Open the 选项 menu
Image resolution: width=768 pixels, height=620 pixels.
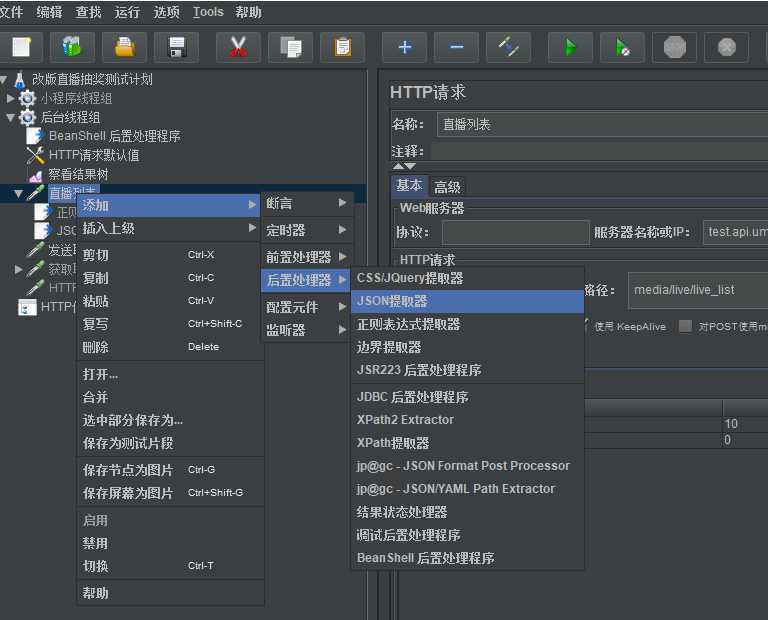pyautogui.click(x=167, y=12)
